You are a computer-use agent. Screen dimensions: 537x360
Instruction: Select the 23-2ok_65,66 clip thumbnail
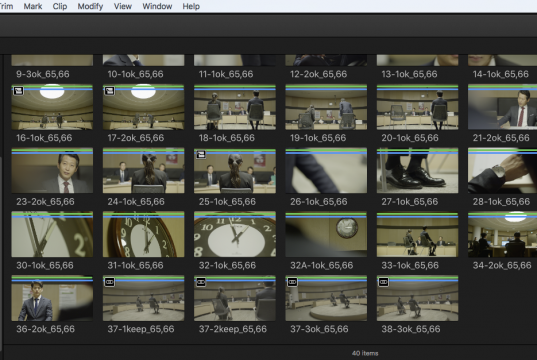point(52,171)
